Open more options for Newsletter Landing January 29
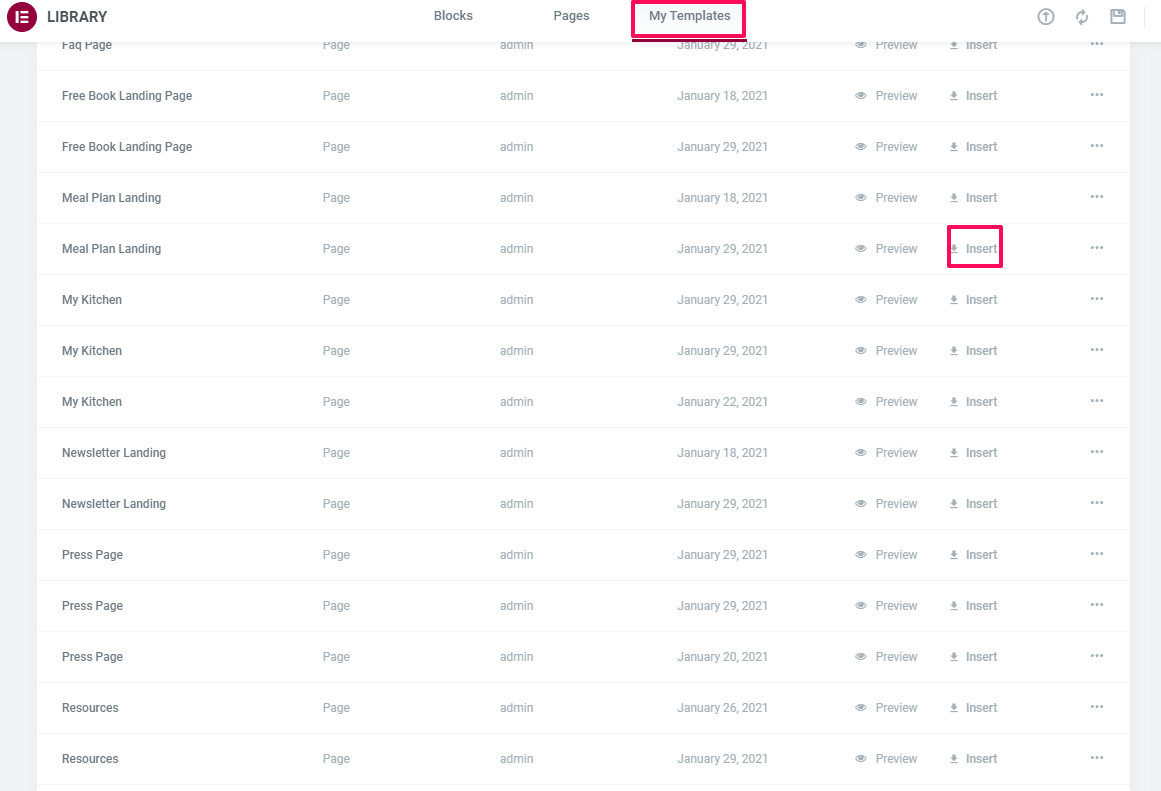This screenshot has height=791, width=1161. pyautogui.click(x=1097, y=503)
